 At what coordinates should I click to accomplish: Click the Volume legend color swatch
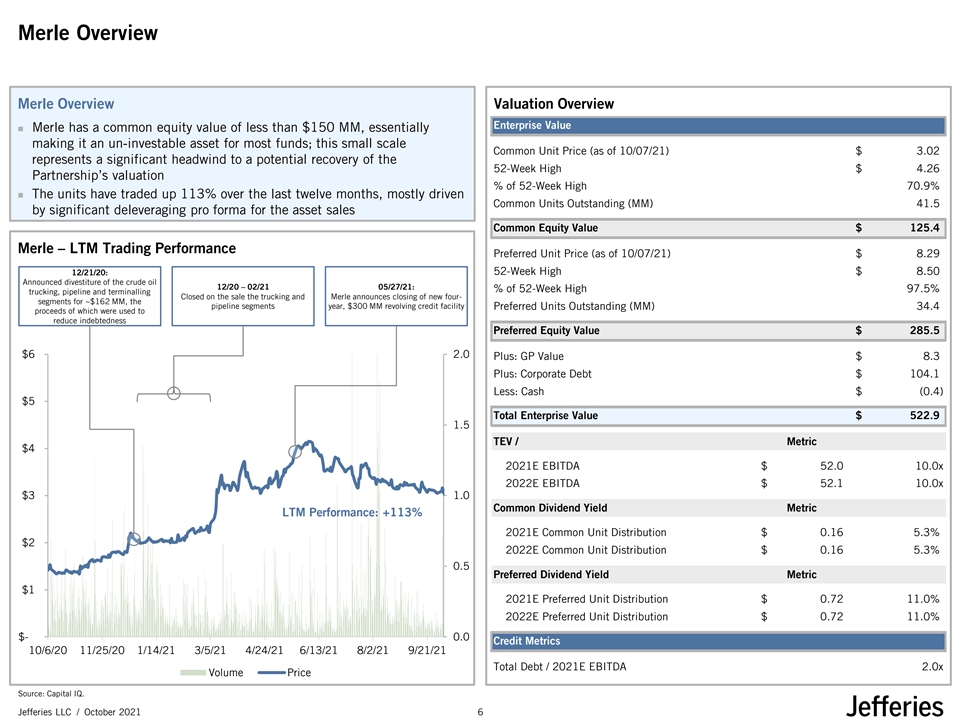[192, 673]
